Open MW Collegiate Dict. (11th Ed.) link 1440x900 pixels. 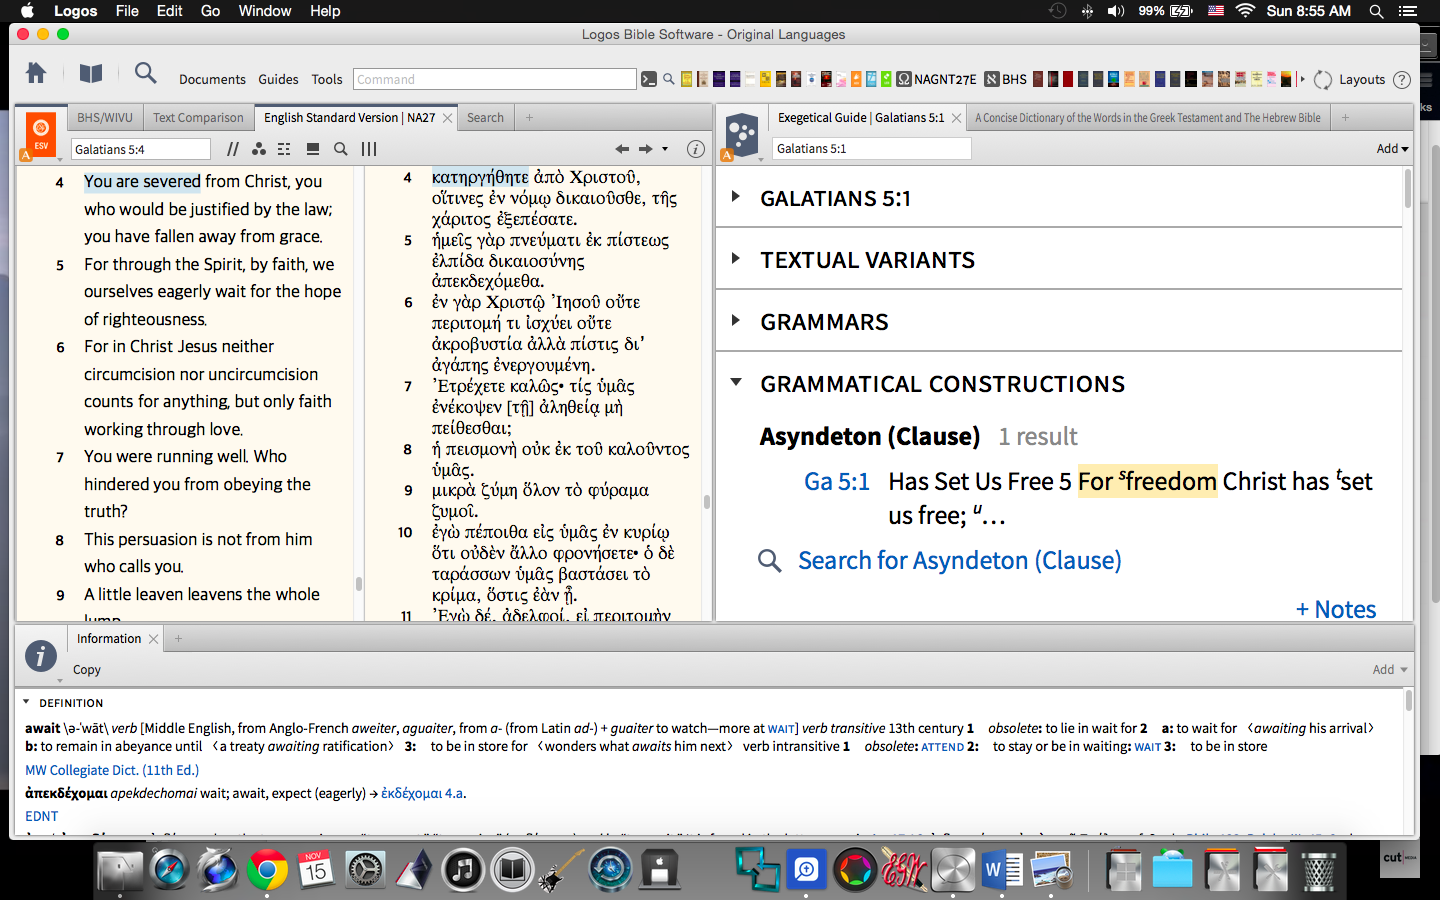112,770
